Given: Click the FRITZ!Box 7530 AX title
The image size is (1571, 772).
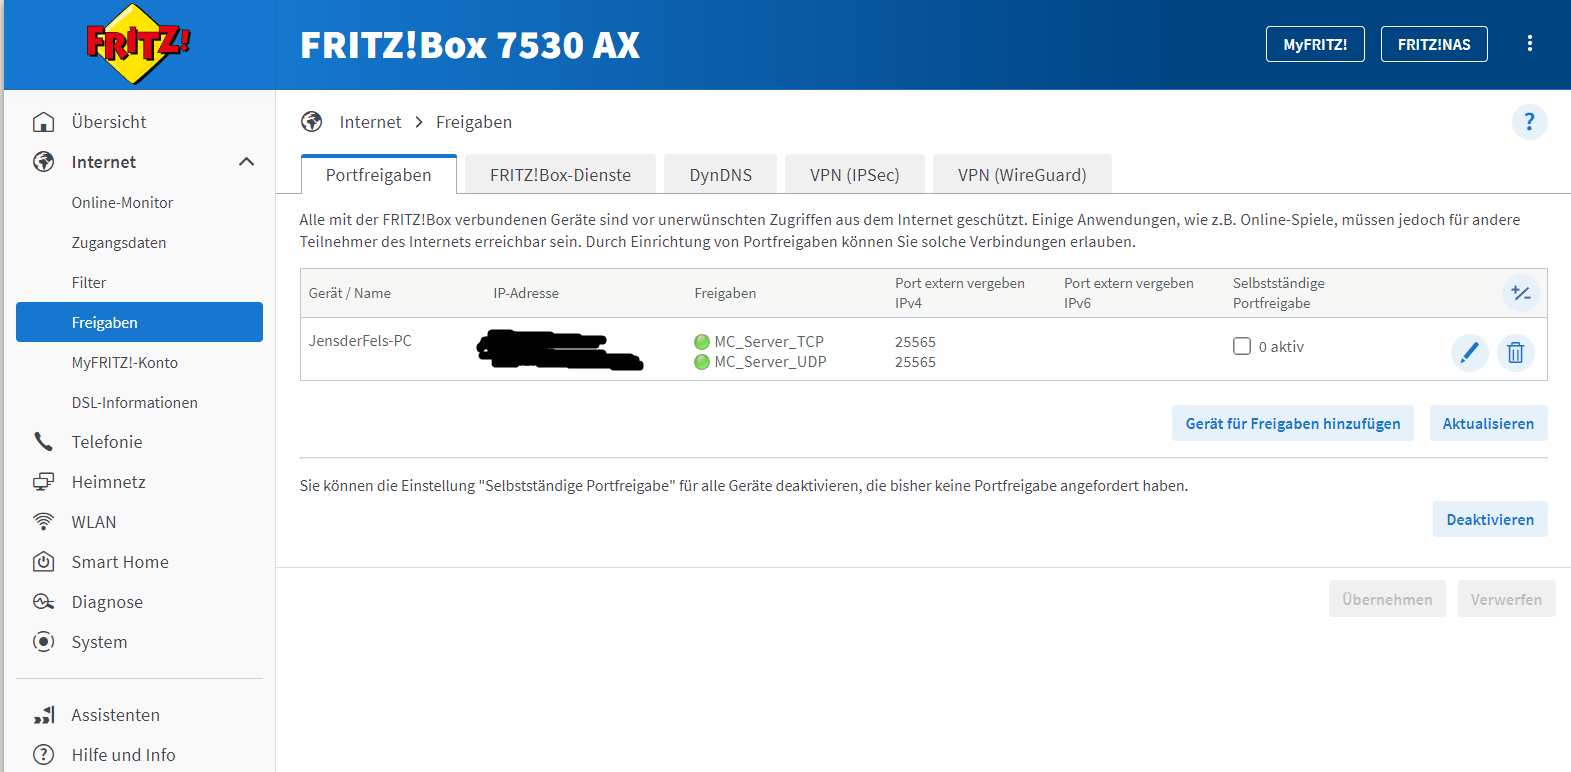Looking at the screenshot, I should coord(470,45).
